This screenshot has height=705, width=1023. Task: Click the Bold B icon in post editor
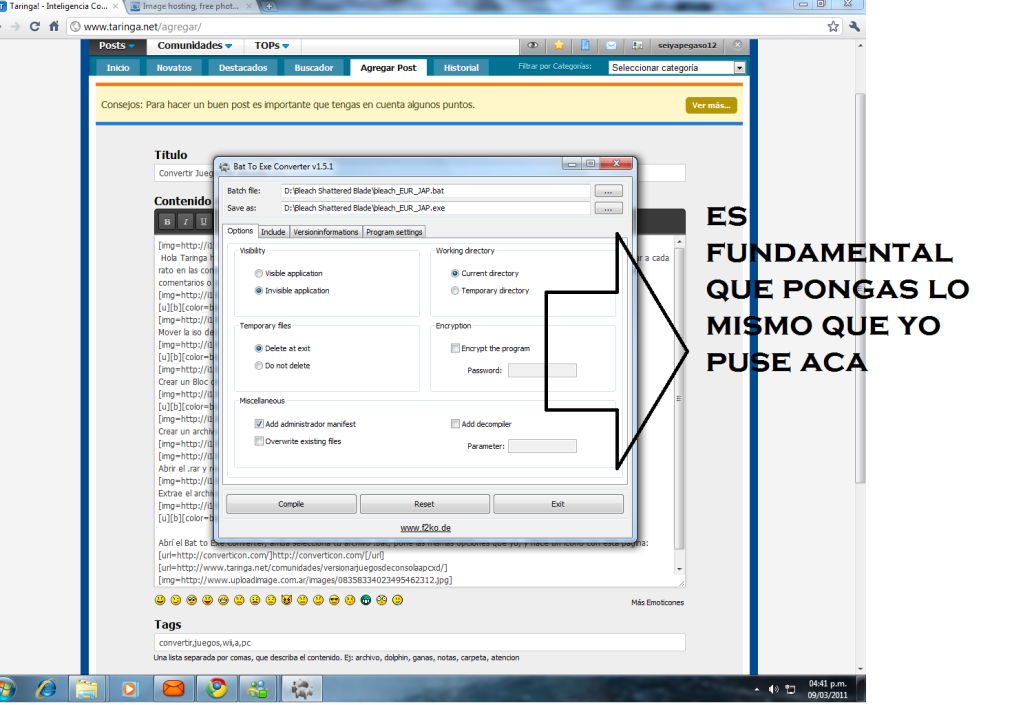[168, 222]
